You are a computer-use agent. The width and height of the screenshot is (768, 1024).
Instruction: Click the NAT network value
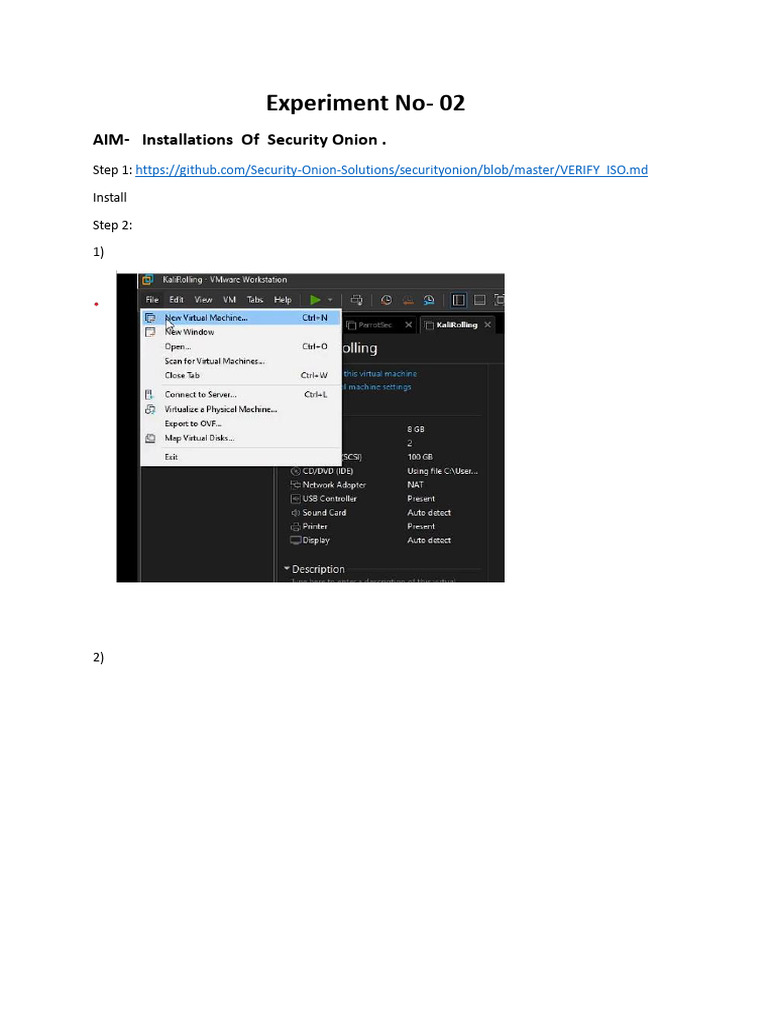(415, 485)
